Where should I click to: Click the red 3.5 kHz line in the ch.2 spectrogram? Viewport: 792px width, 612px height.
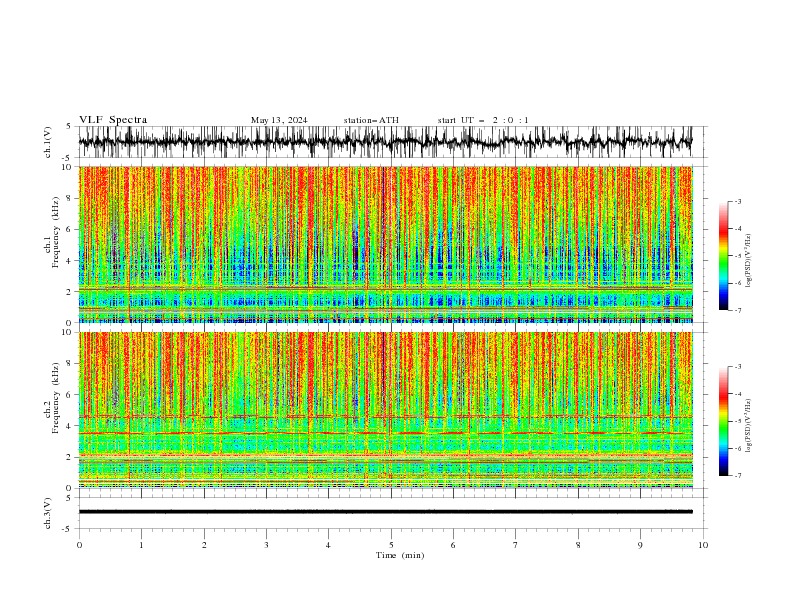click(385, 433)
